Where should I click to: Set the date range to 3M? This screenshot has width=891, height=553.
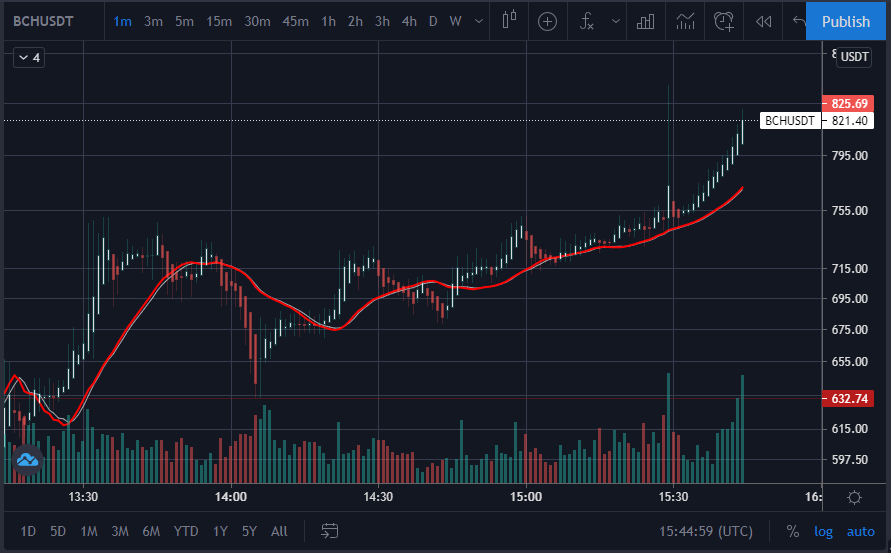(120, 531)
